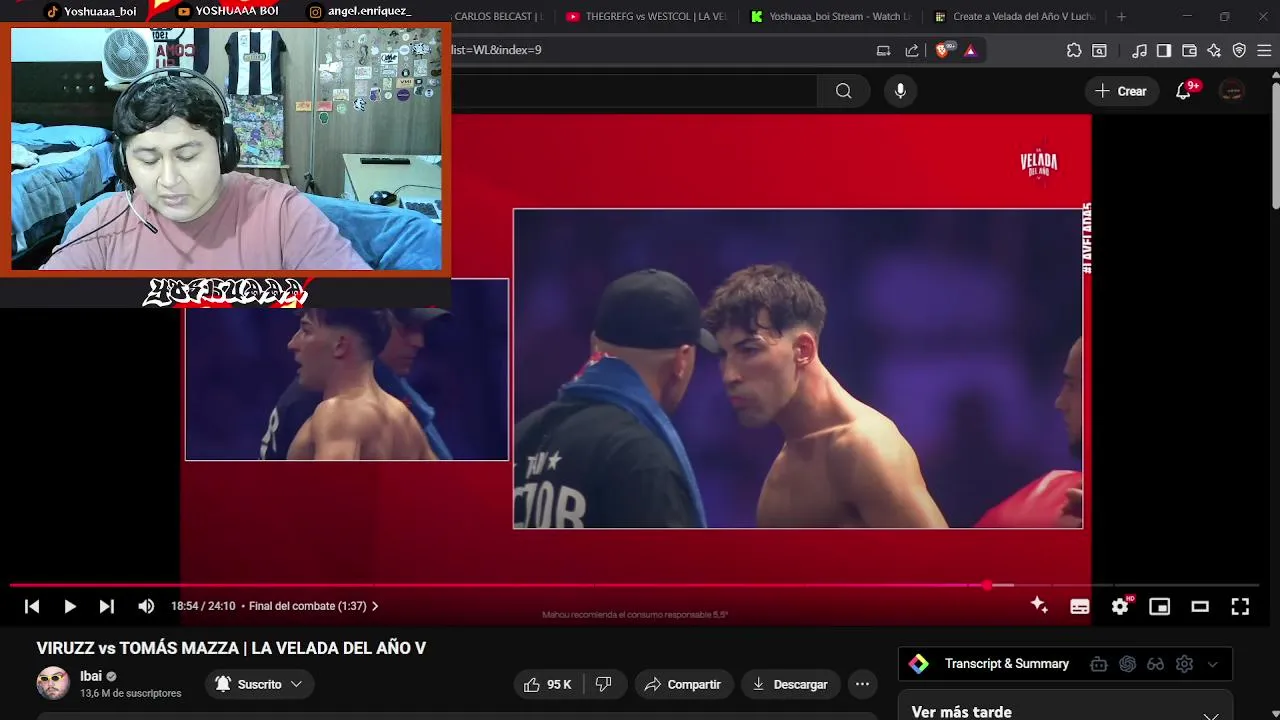Open Transcript & Summary settings gear
Image resolution: width=1280 pixels, height=720 pixels.
point(1185,664)
